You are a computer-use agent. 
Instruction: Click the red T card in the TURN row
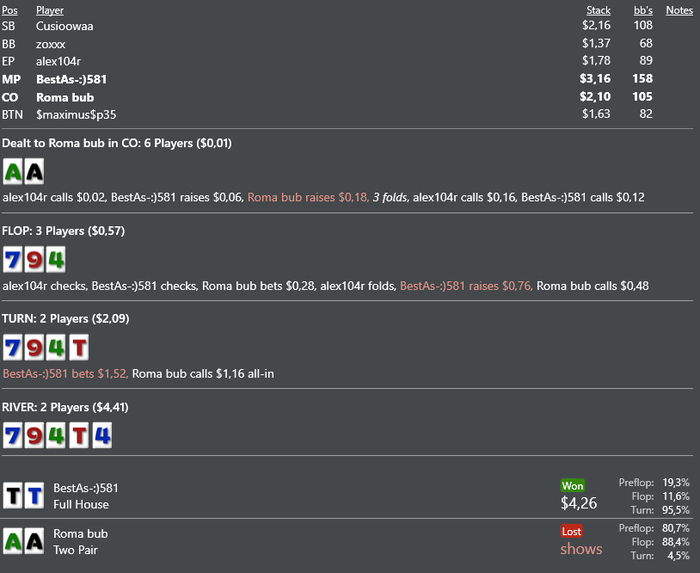78,348
